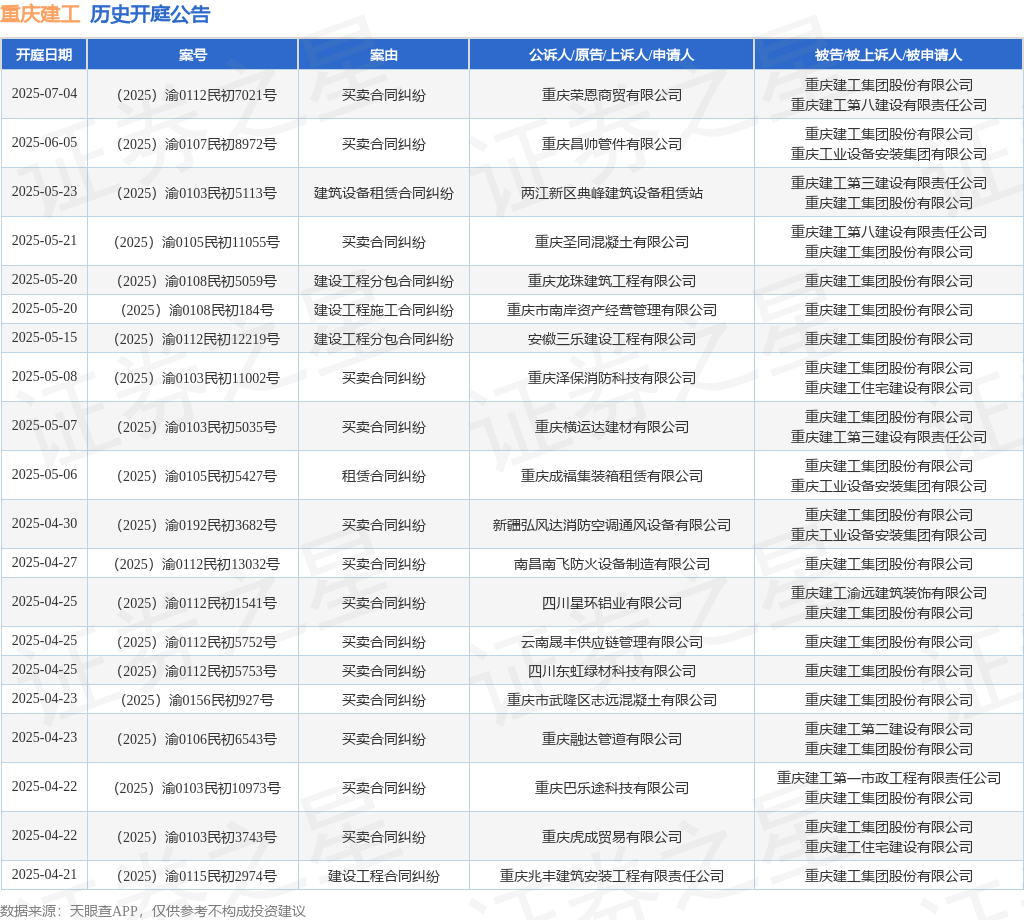Click the 案由 column header
The width and height of the screenshot is (1024, 920).
[x=383, y=55]
